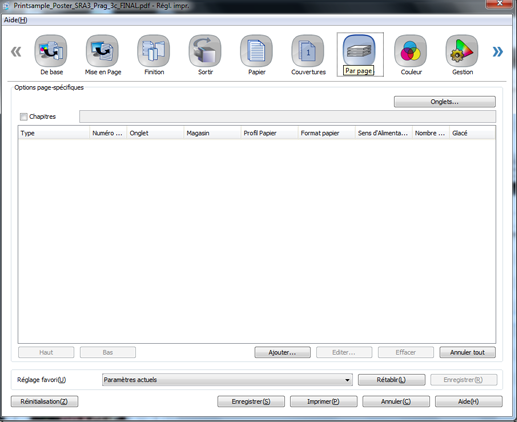517x422 pixels.
Task: Click the Glacé column header
Action: point(472,133)
